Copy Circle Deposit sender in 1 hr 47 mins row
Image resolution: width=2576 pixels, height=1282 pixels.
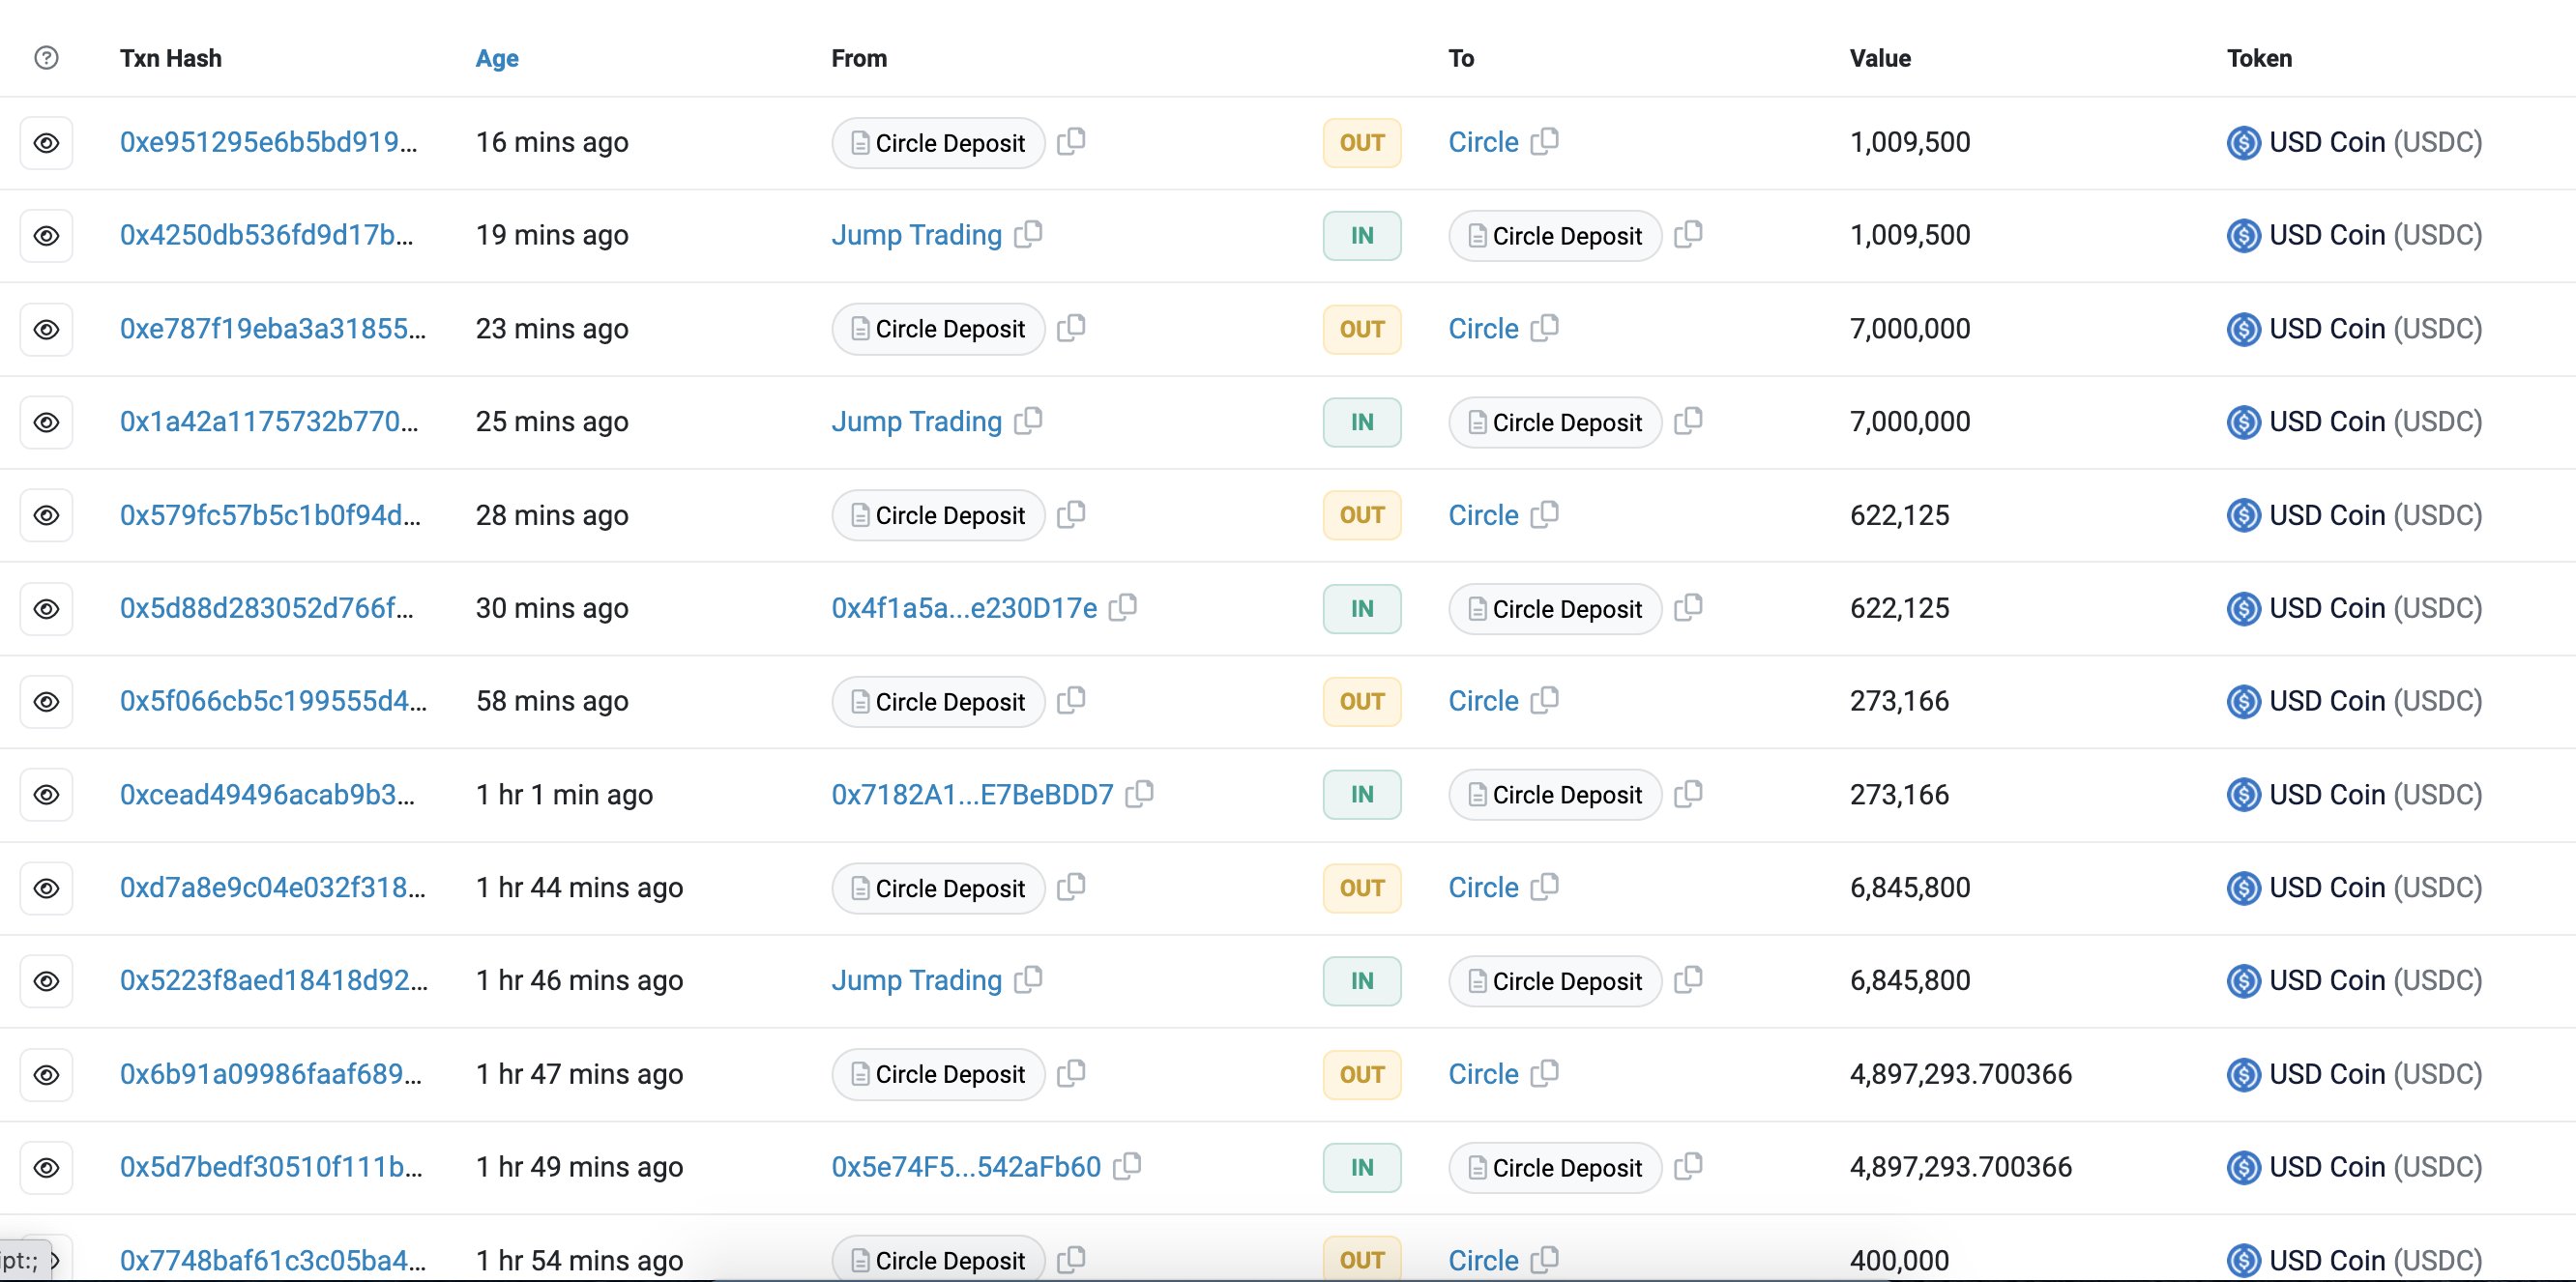click(x=1071, y=1073)
